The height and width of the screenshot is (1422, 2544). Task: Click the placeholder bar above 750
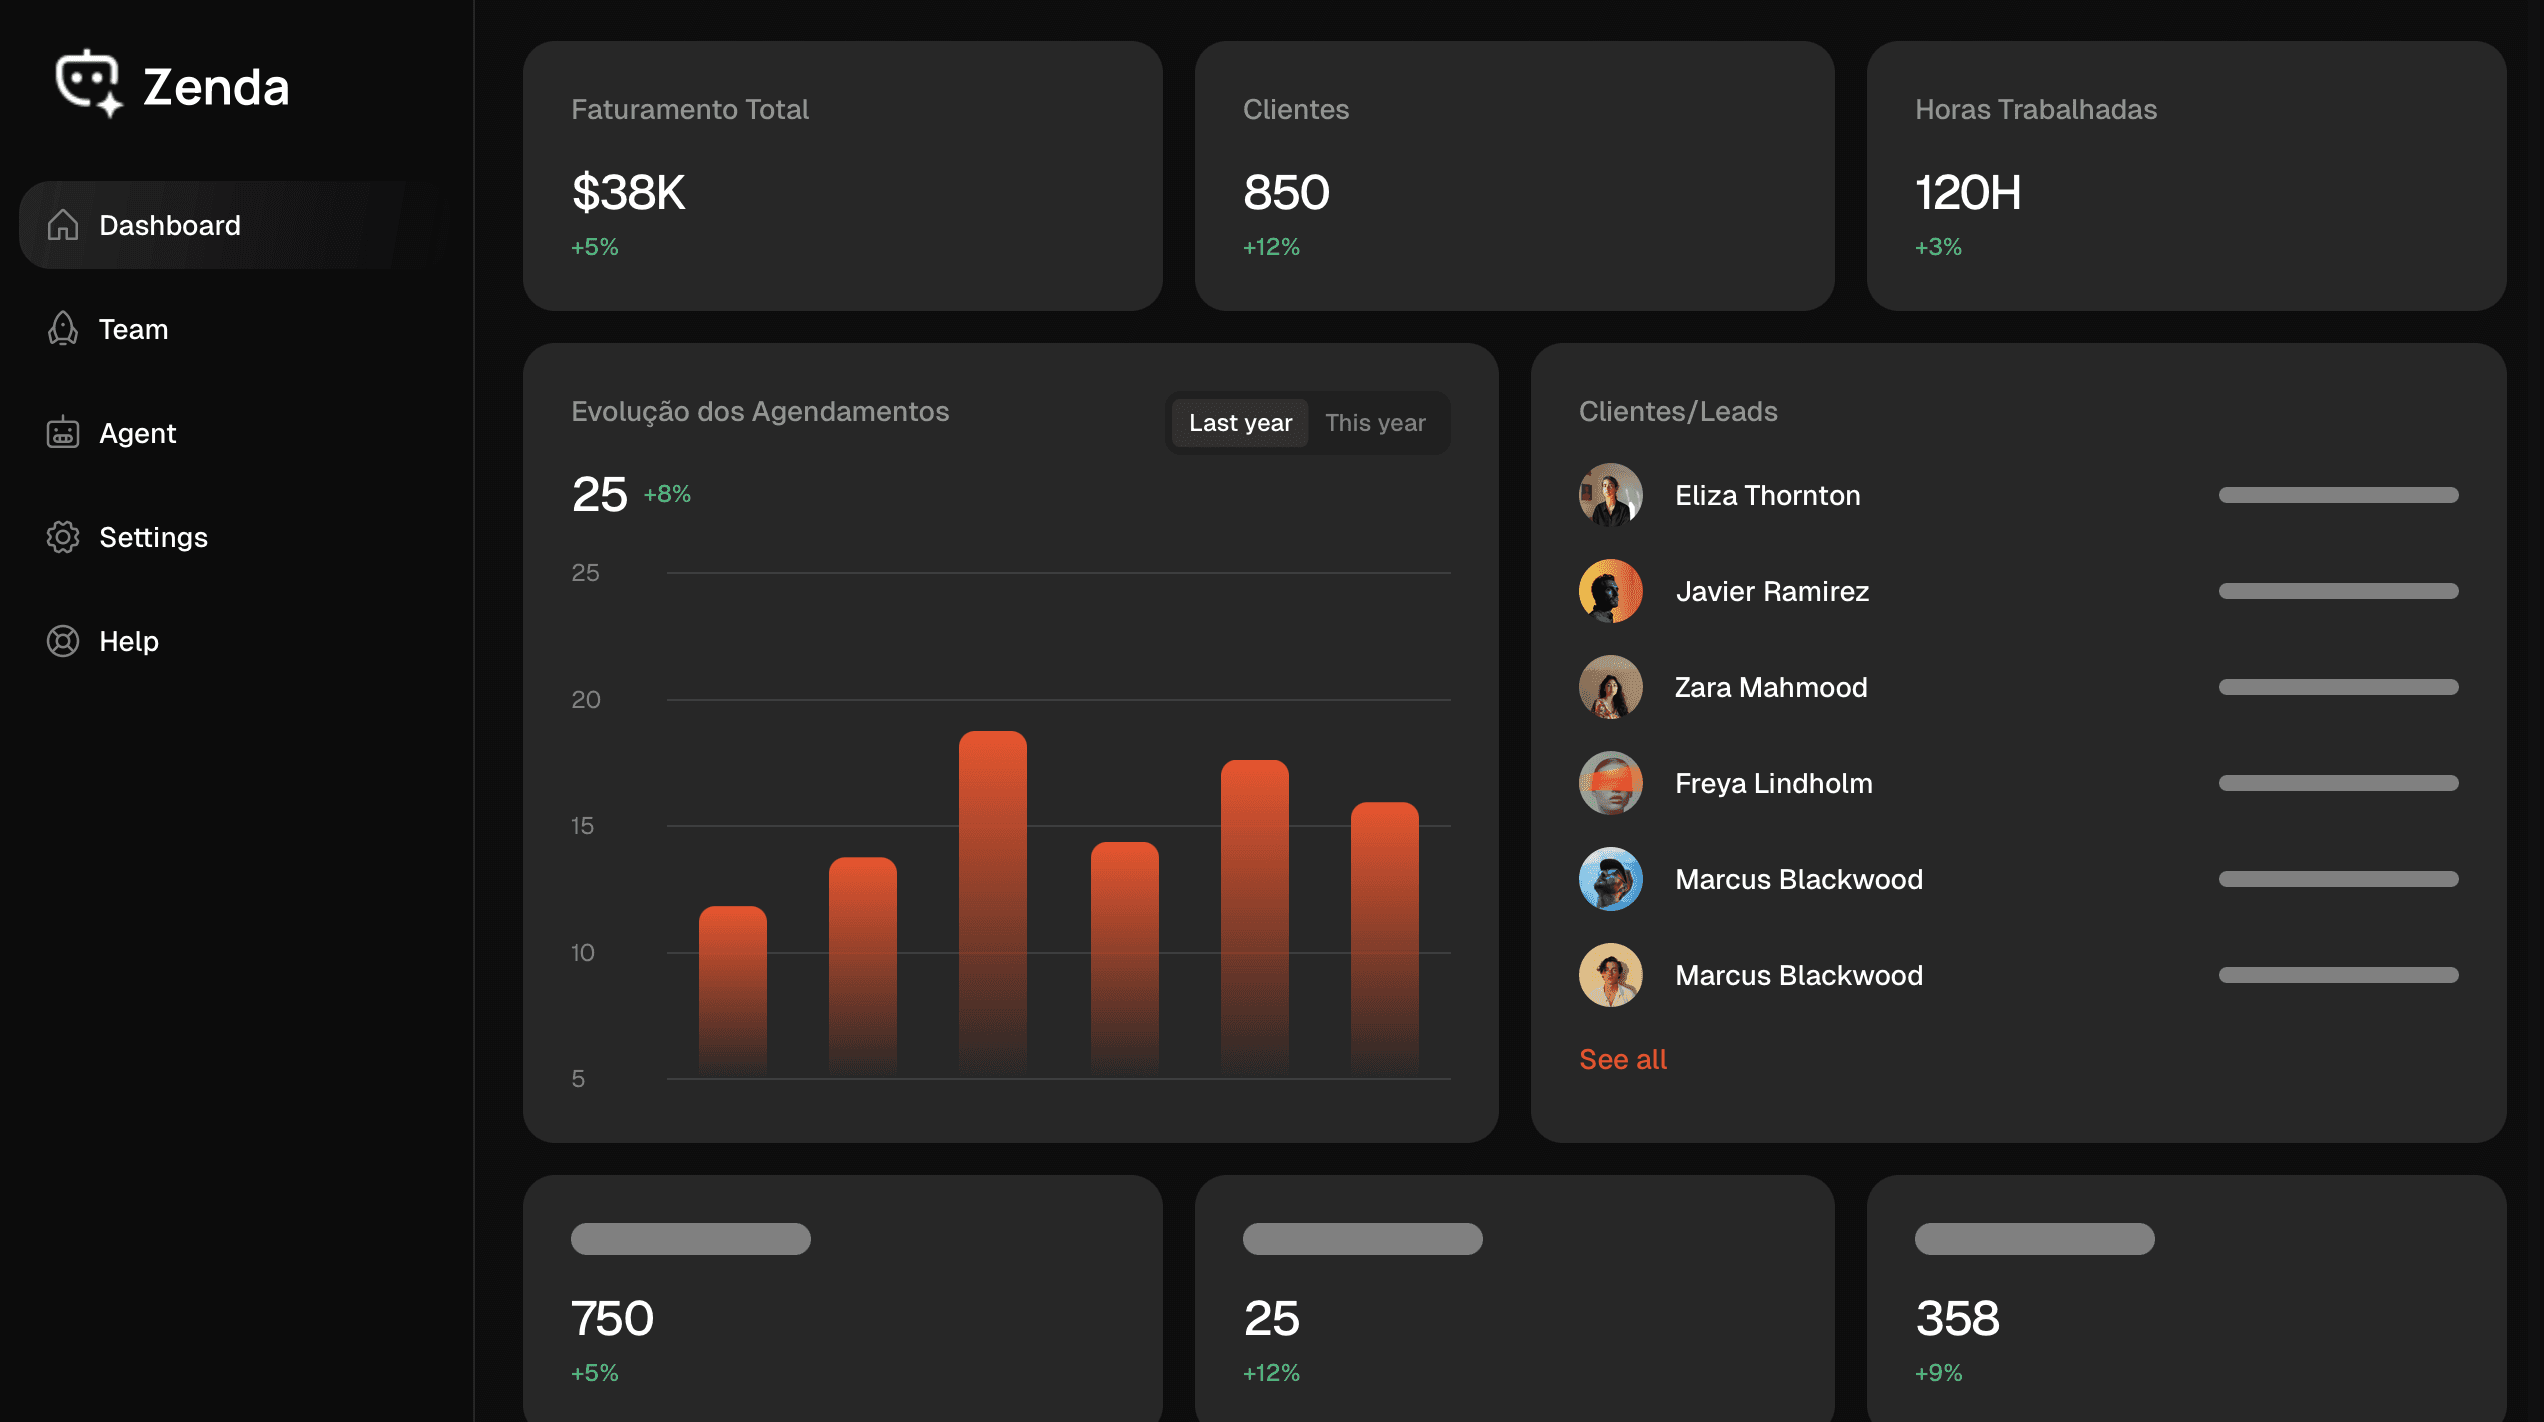coord(690,1239)
